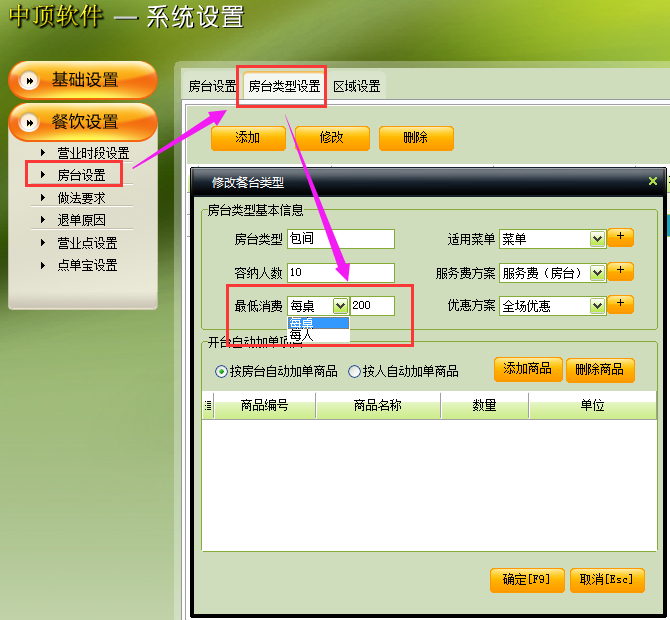Click the 数量 column header
This screenshot has width=670, height=620.
click(x=485, y=405)
